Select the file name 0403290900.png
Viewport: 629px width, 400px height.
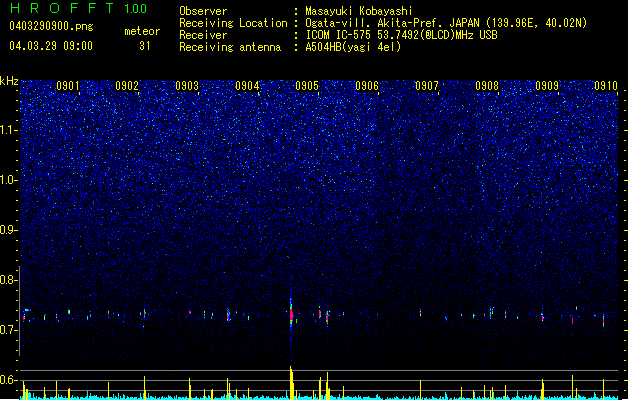[51, 26]
